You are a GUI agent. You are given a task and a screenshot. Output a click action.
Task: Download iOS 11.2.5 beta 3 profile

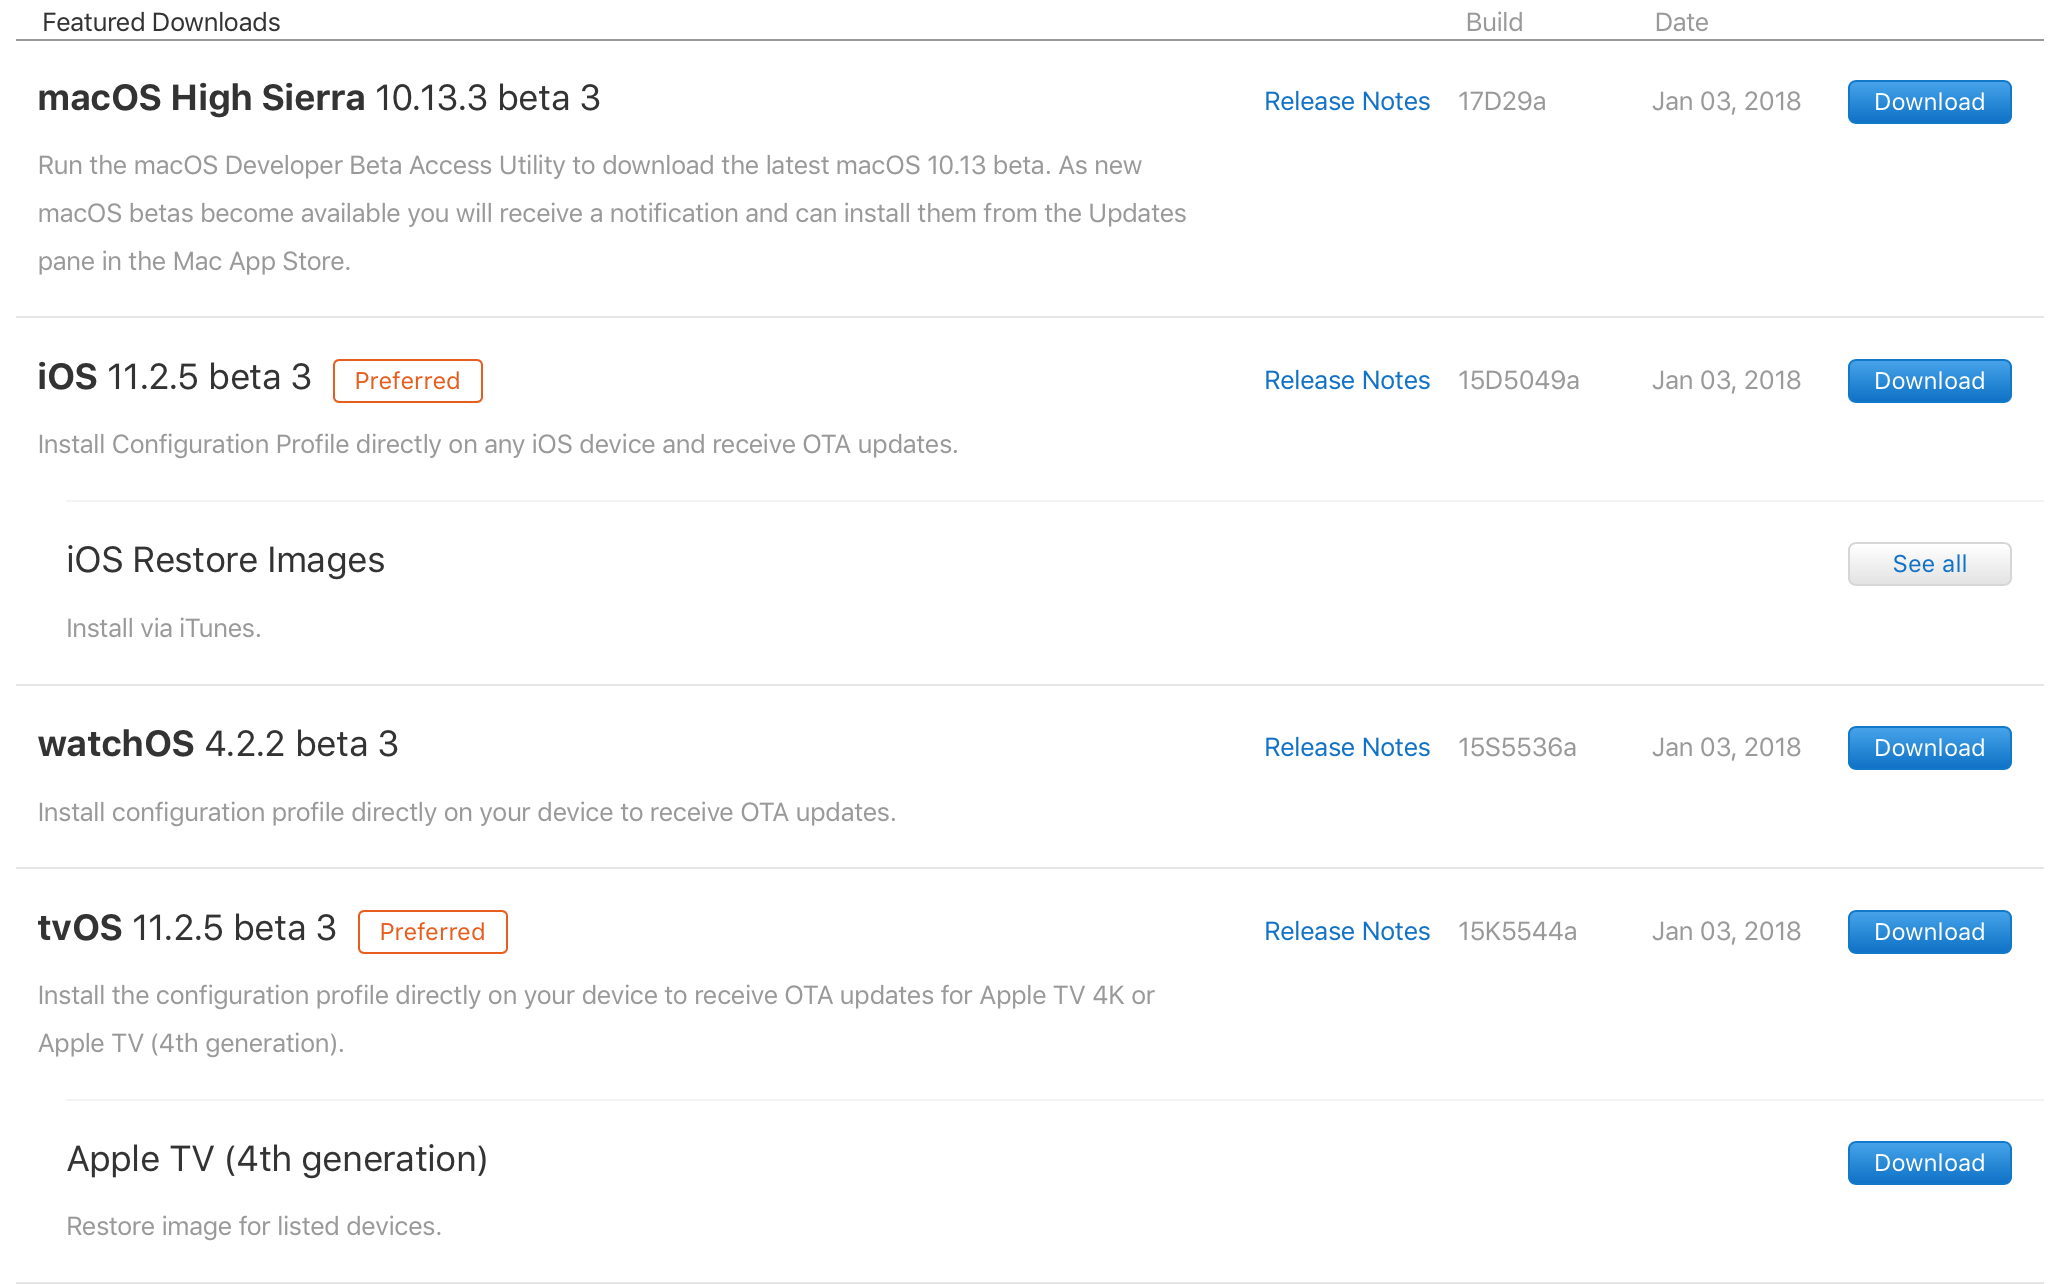[x=1928, y=381]
